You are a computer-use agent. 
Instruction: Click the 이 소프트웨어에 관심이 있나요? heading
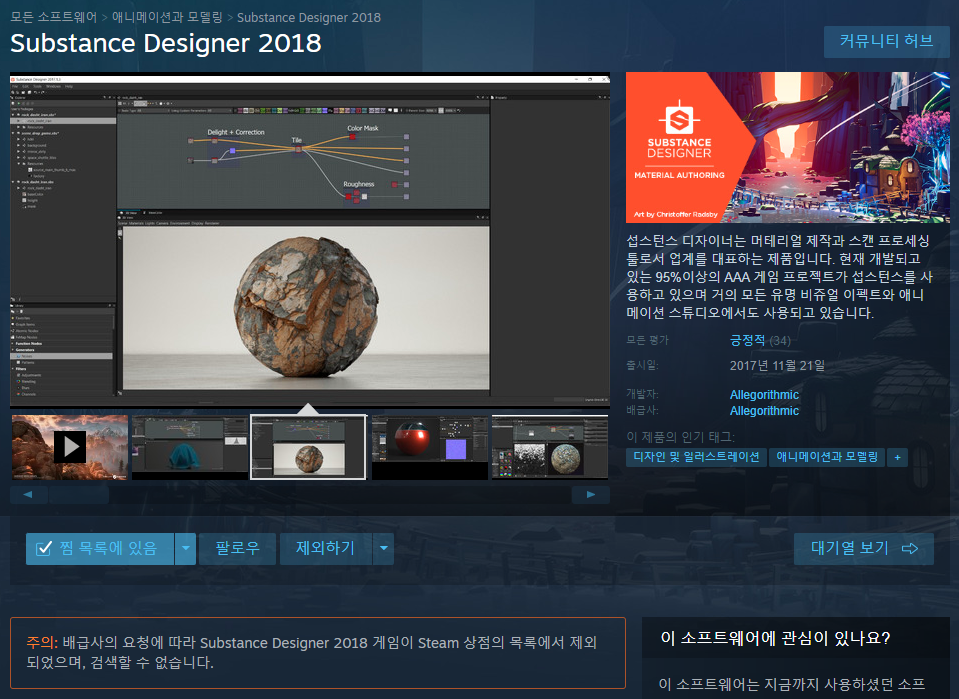point(776,638)
